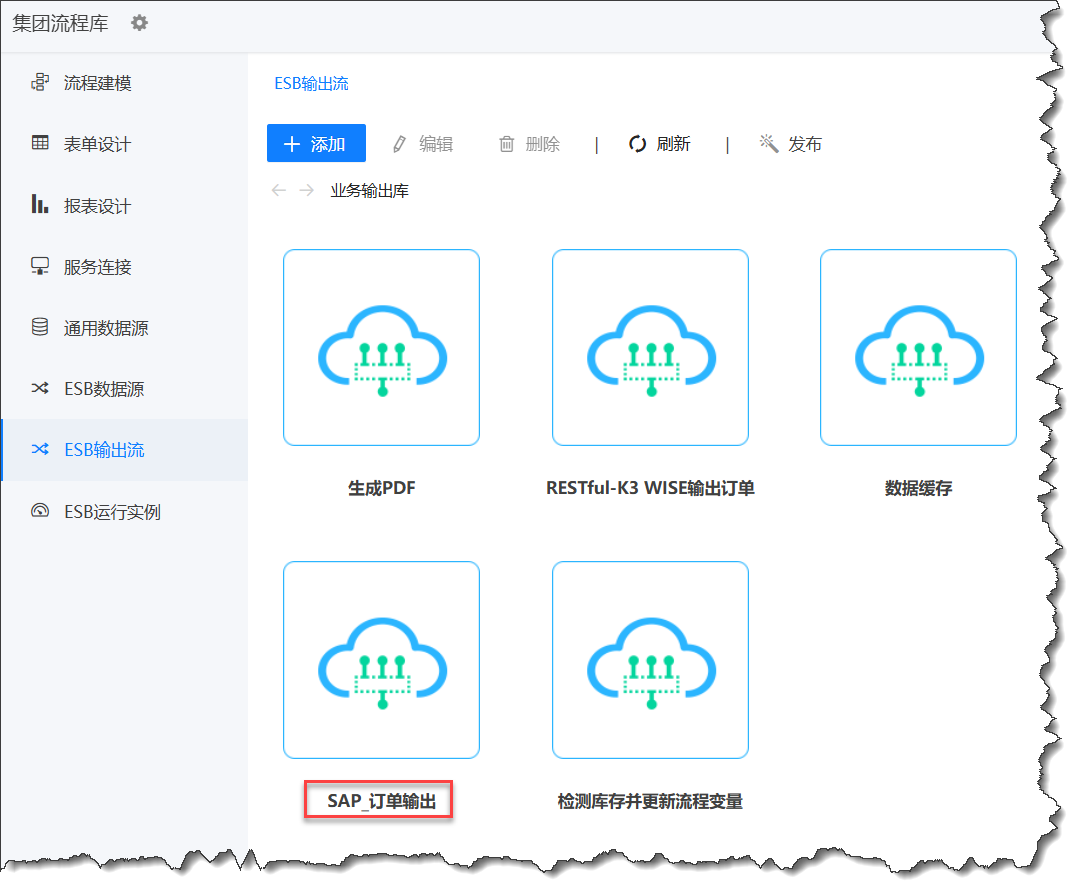Click the 业务输出库 breadcrumb label
The image size is (1084, 894).
click(369, 190)
